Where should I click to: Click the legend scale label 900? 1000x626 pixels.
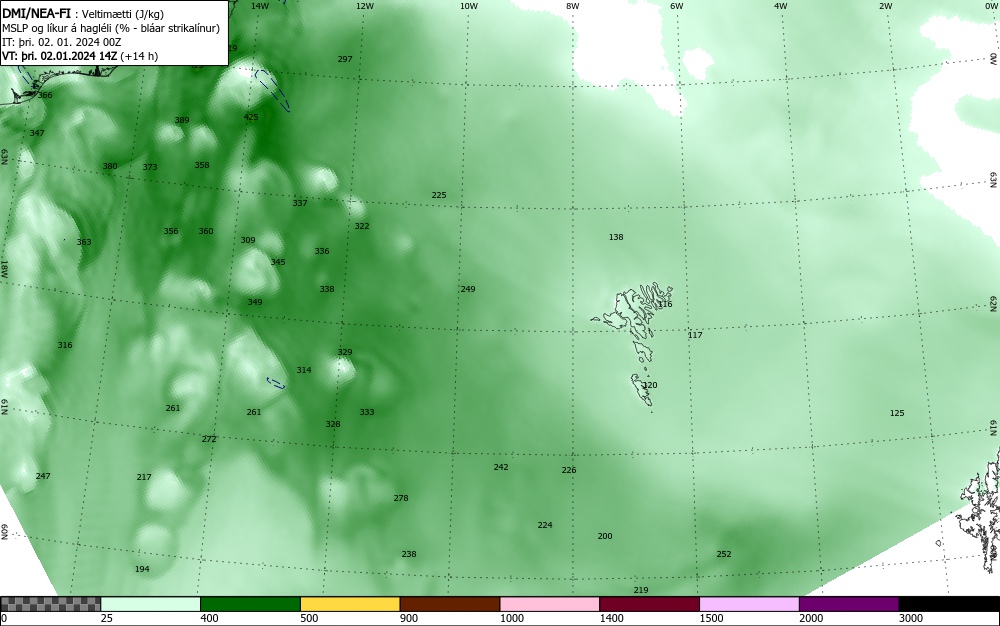[x=409, y=618]
